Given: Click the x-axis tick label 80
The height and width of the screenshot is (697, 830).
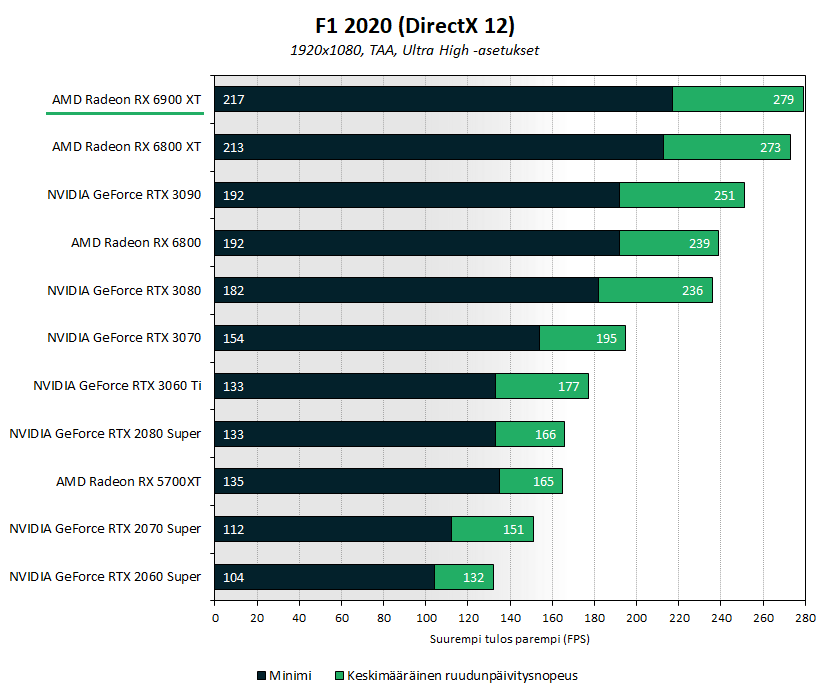Looking at the screenshot, I should (384, 618).
